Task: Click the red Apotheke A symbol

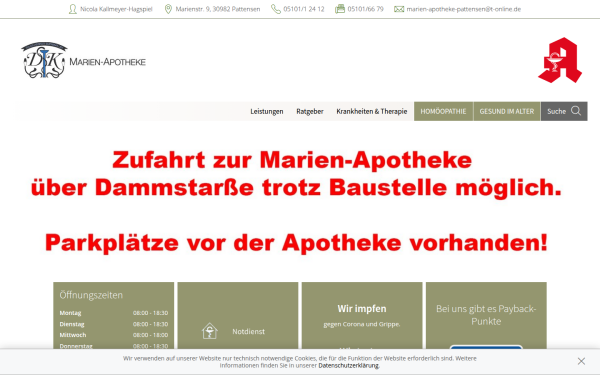Action: 560,60
